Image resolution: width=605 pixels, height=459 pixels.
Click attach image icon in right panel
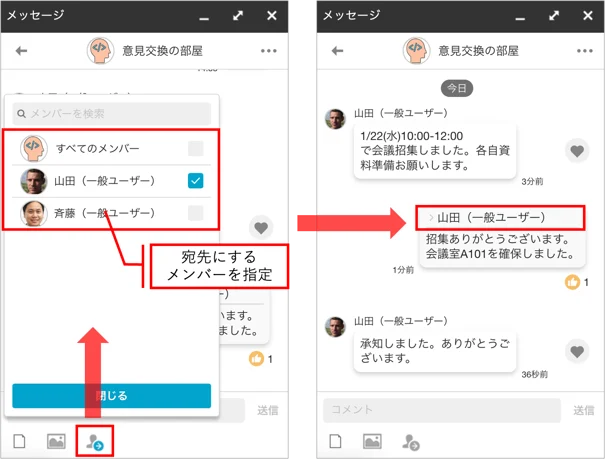tap(372, 441)
